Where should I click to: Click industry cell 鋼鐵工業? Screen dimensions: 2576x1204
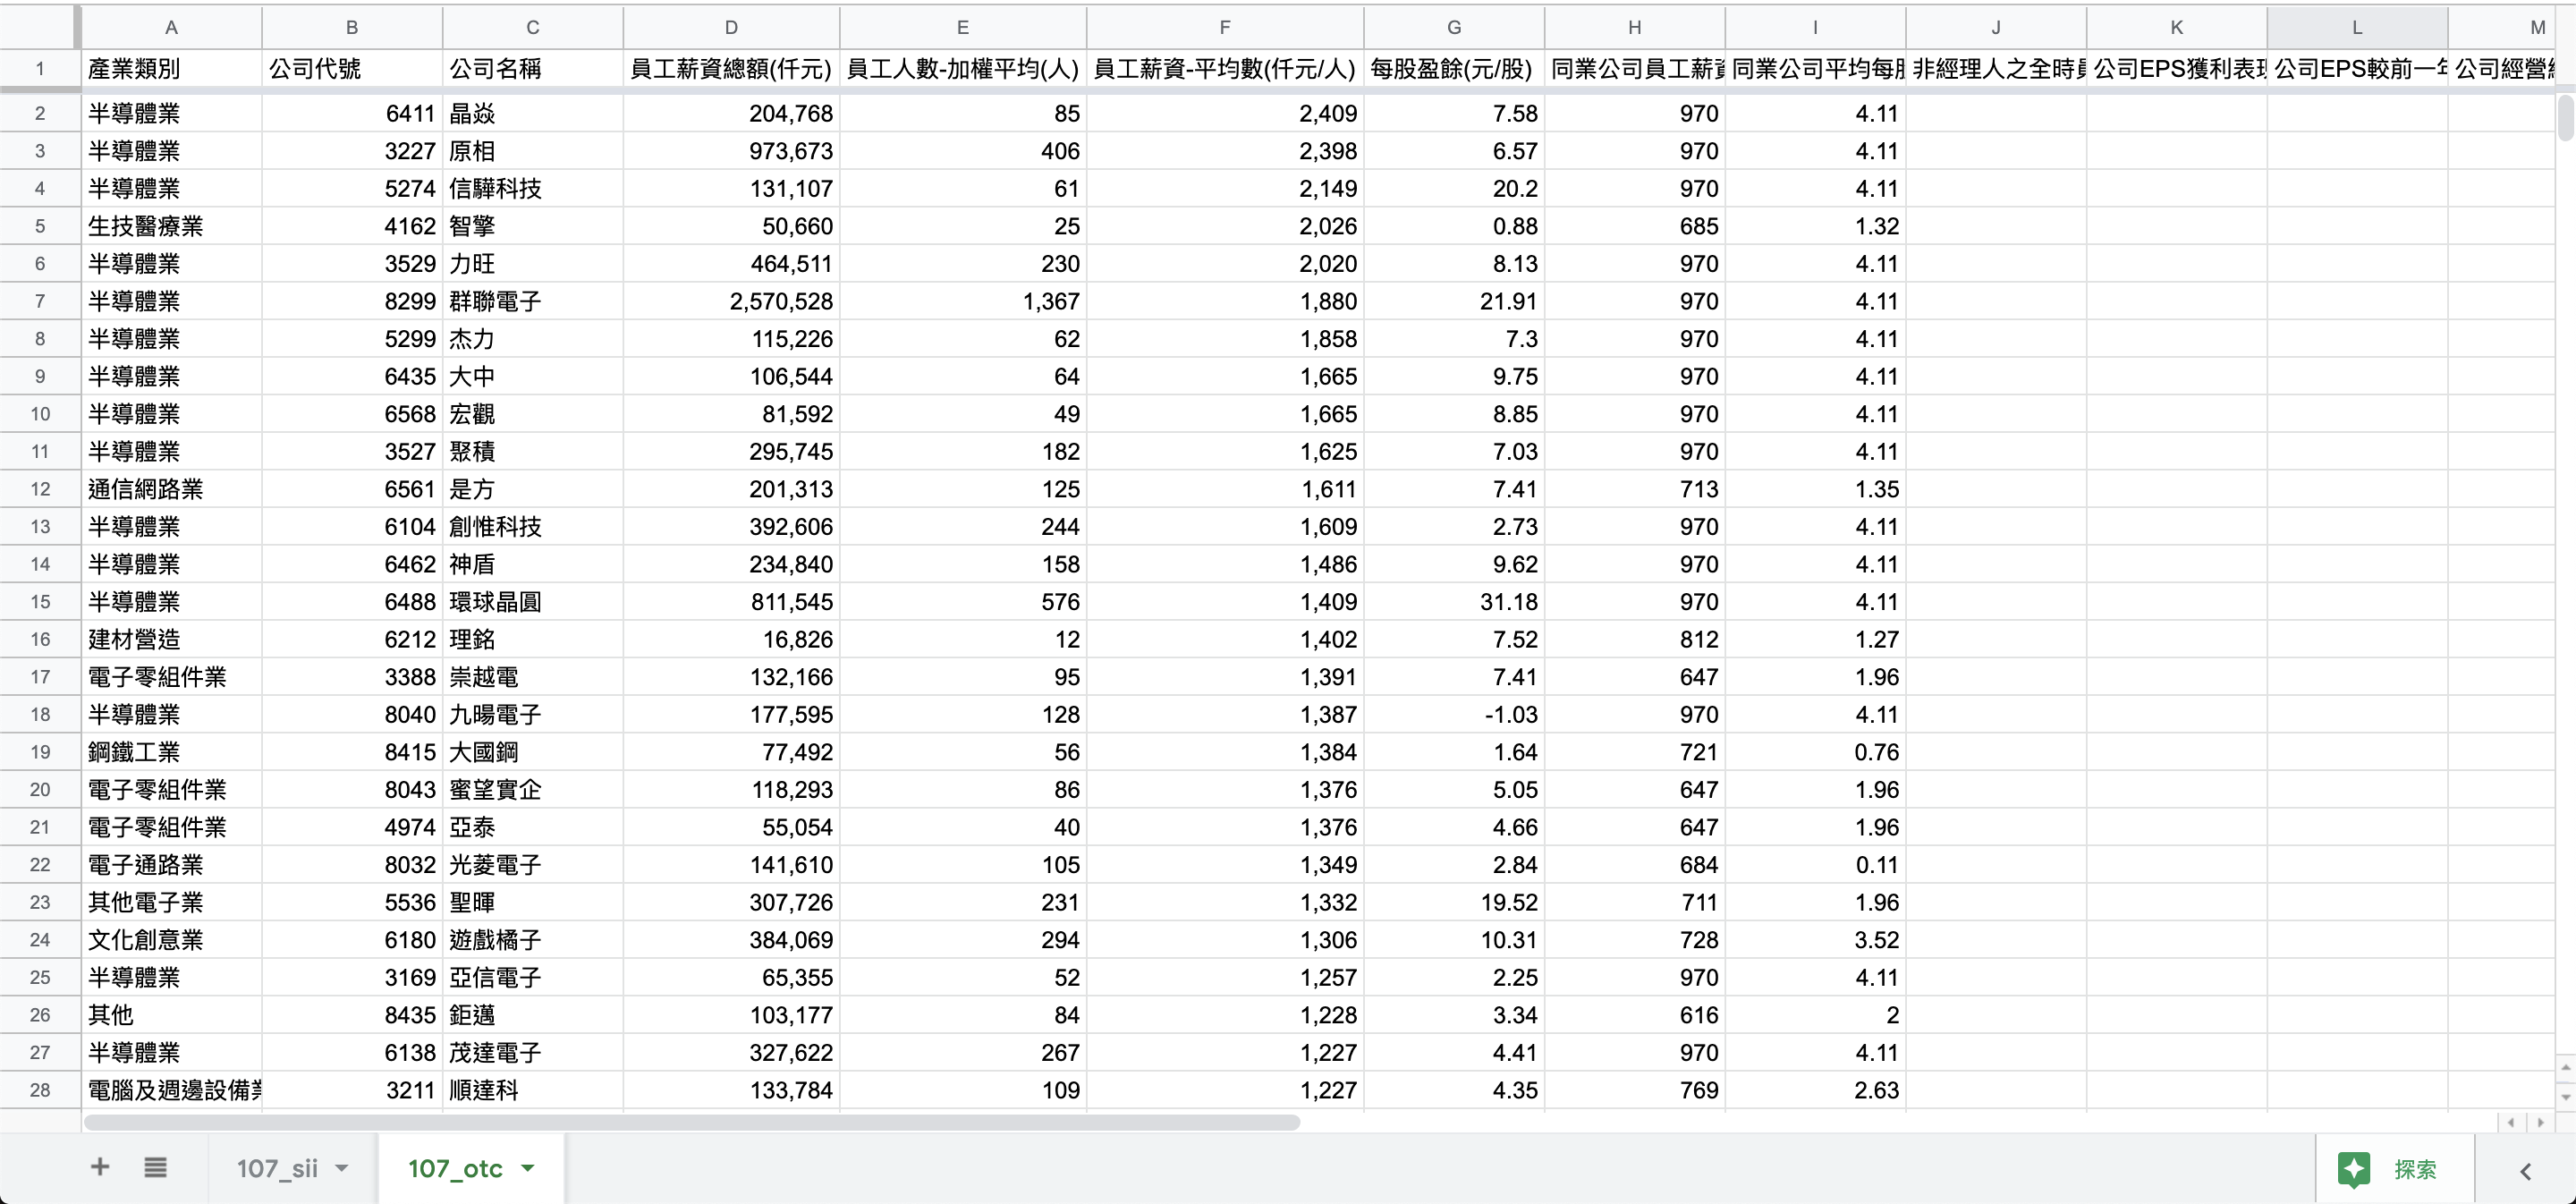pyautogui.click(x=171, y=752)
